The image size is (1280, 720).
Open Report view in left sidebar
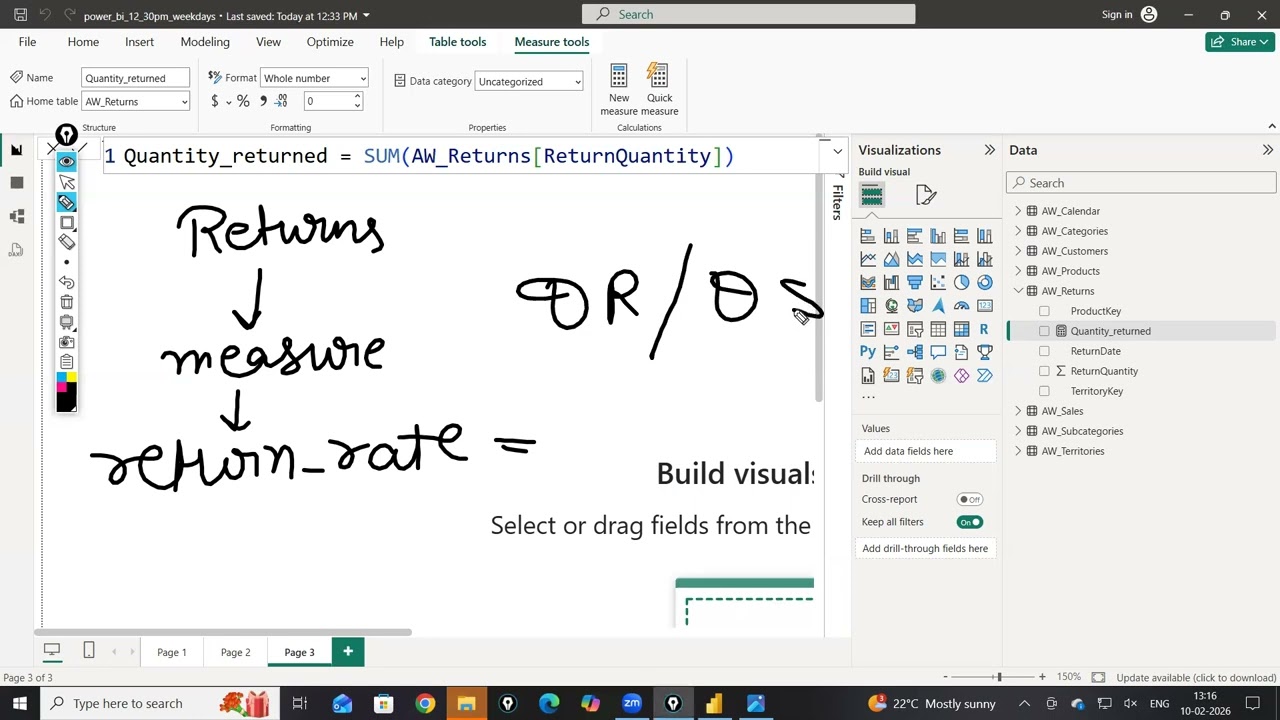16,149
